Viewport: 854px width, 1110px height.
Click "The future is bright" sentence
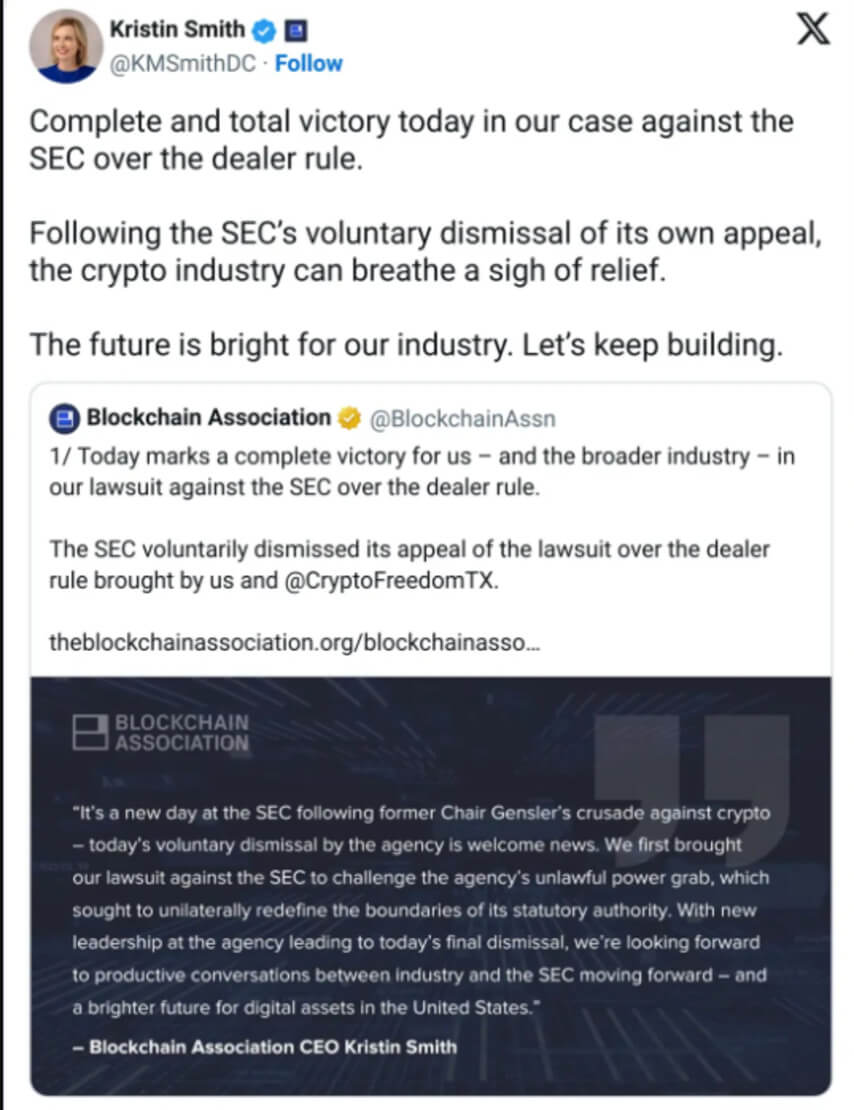tap(404, 345)
